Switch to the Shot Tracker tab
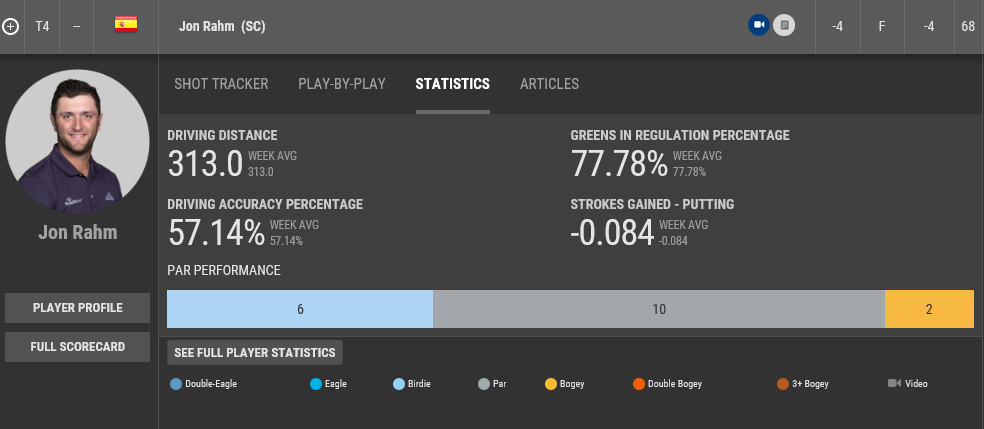 tap(221, 84)
